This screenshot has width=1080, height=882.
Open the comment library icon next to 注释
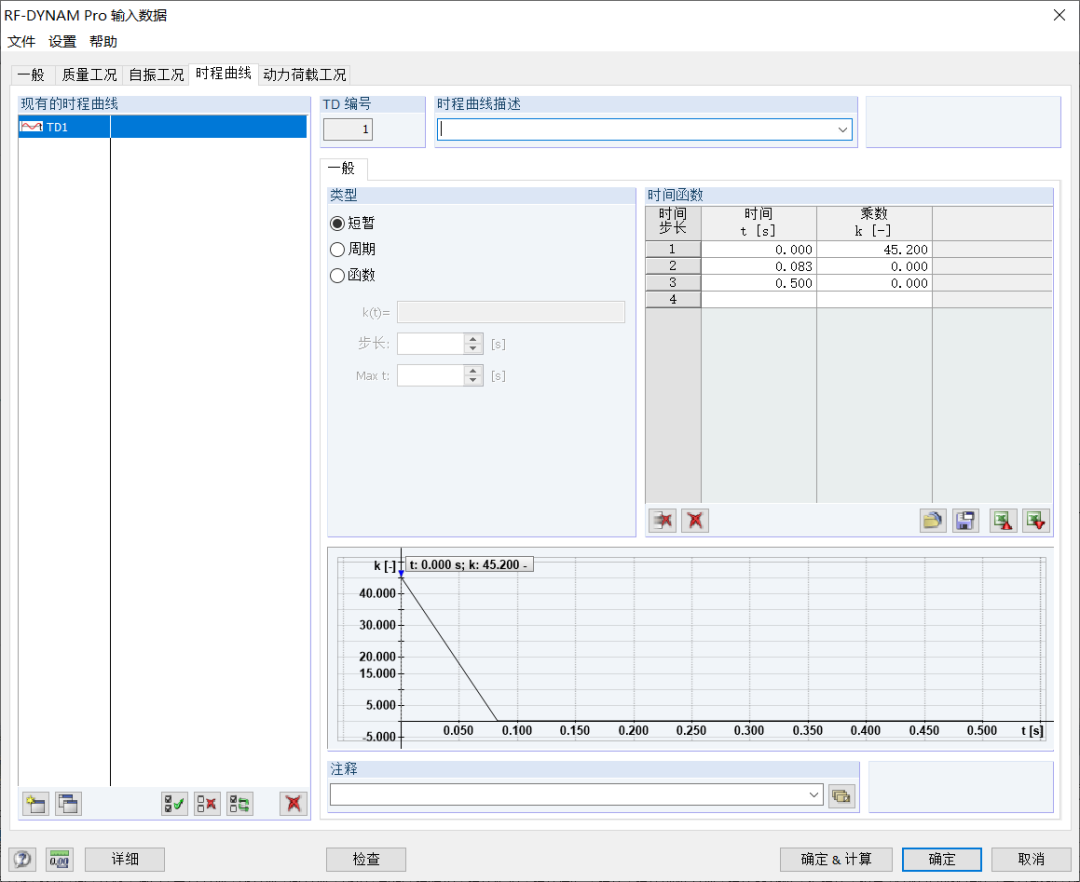(x=842, y=796)
